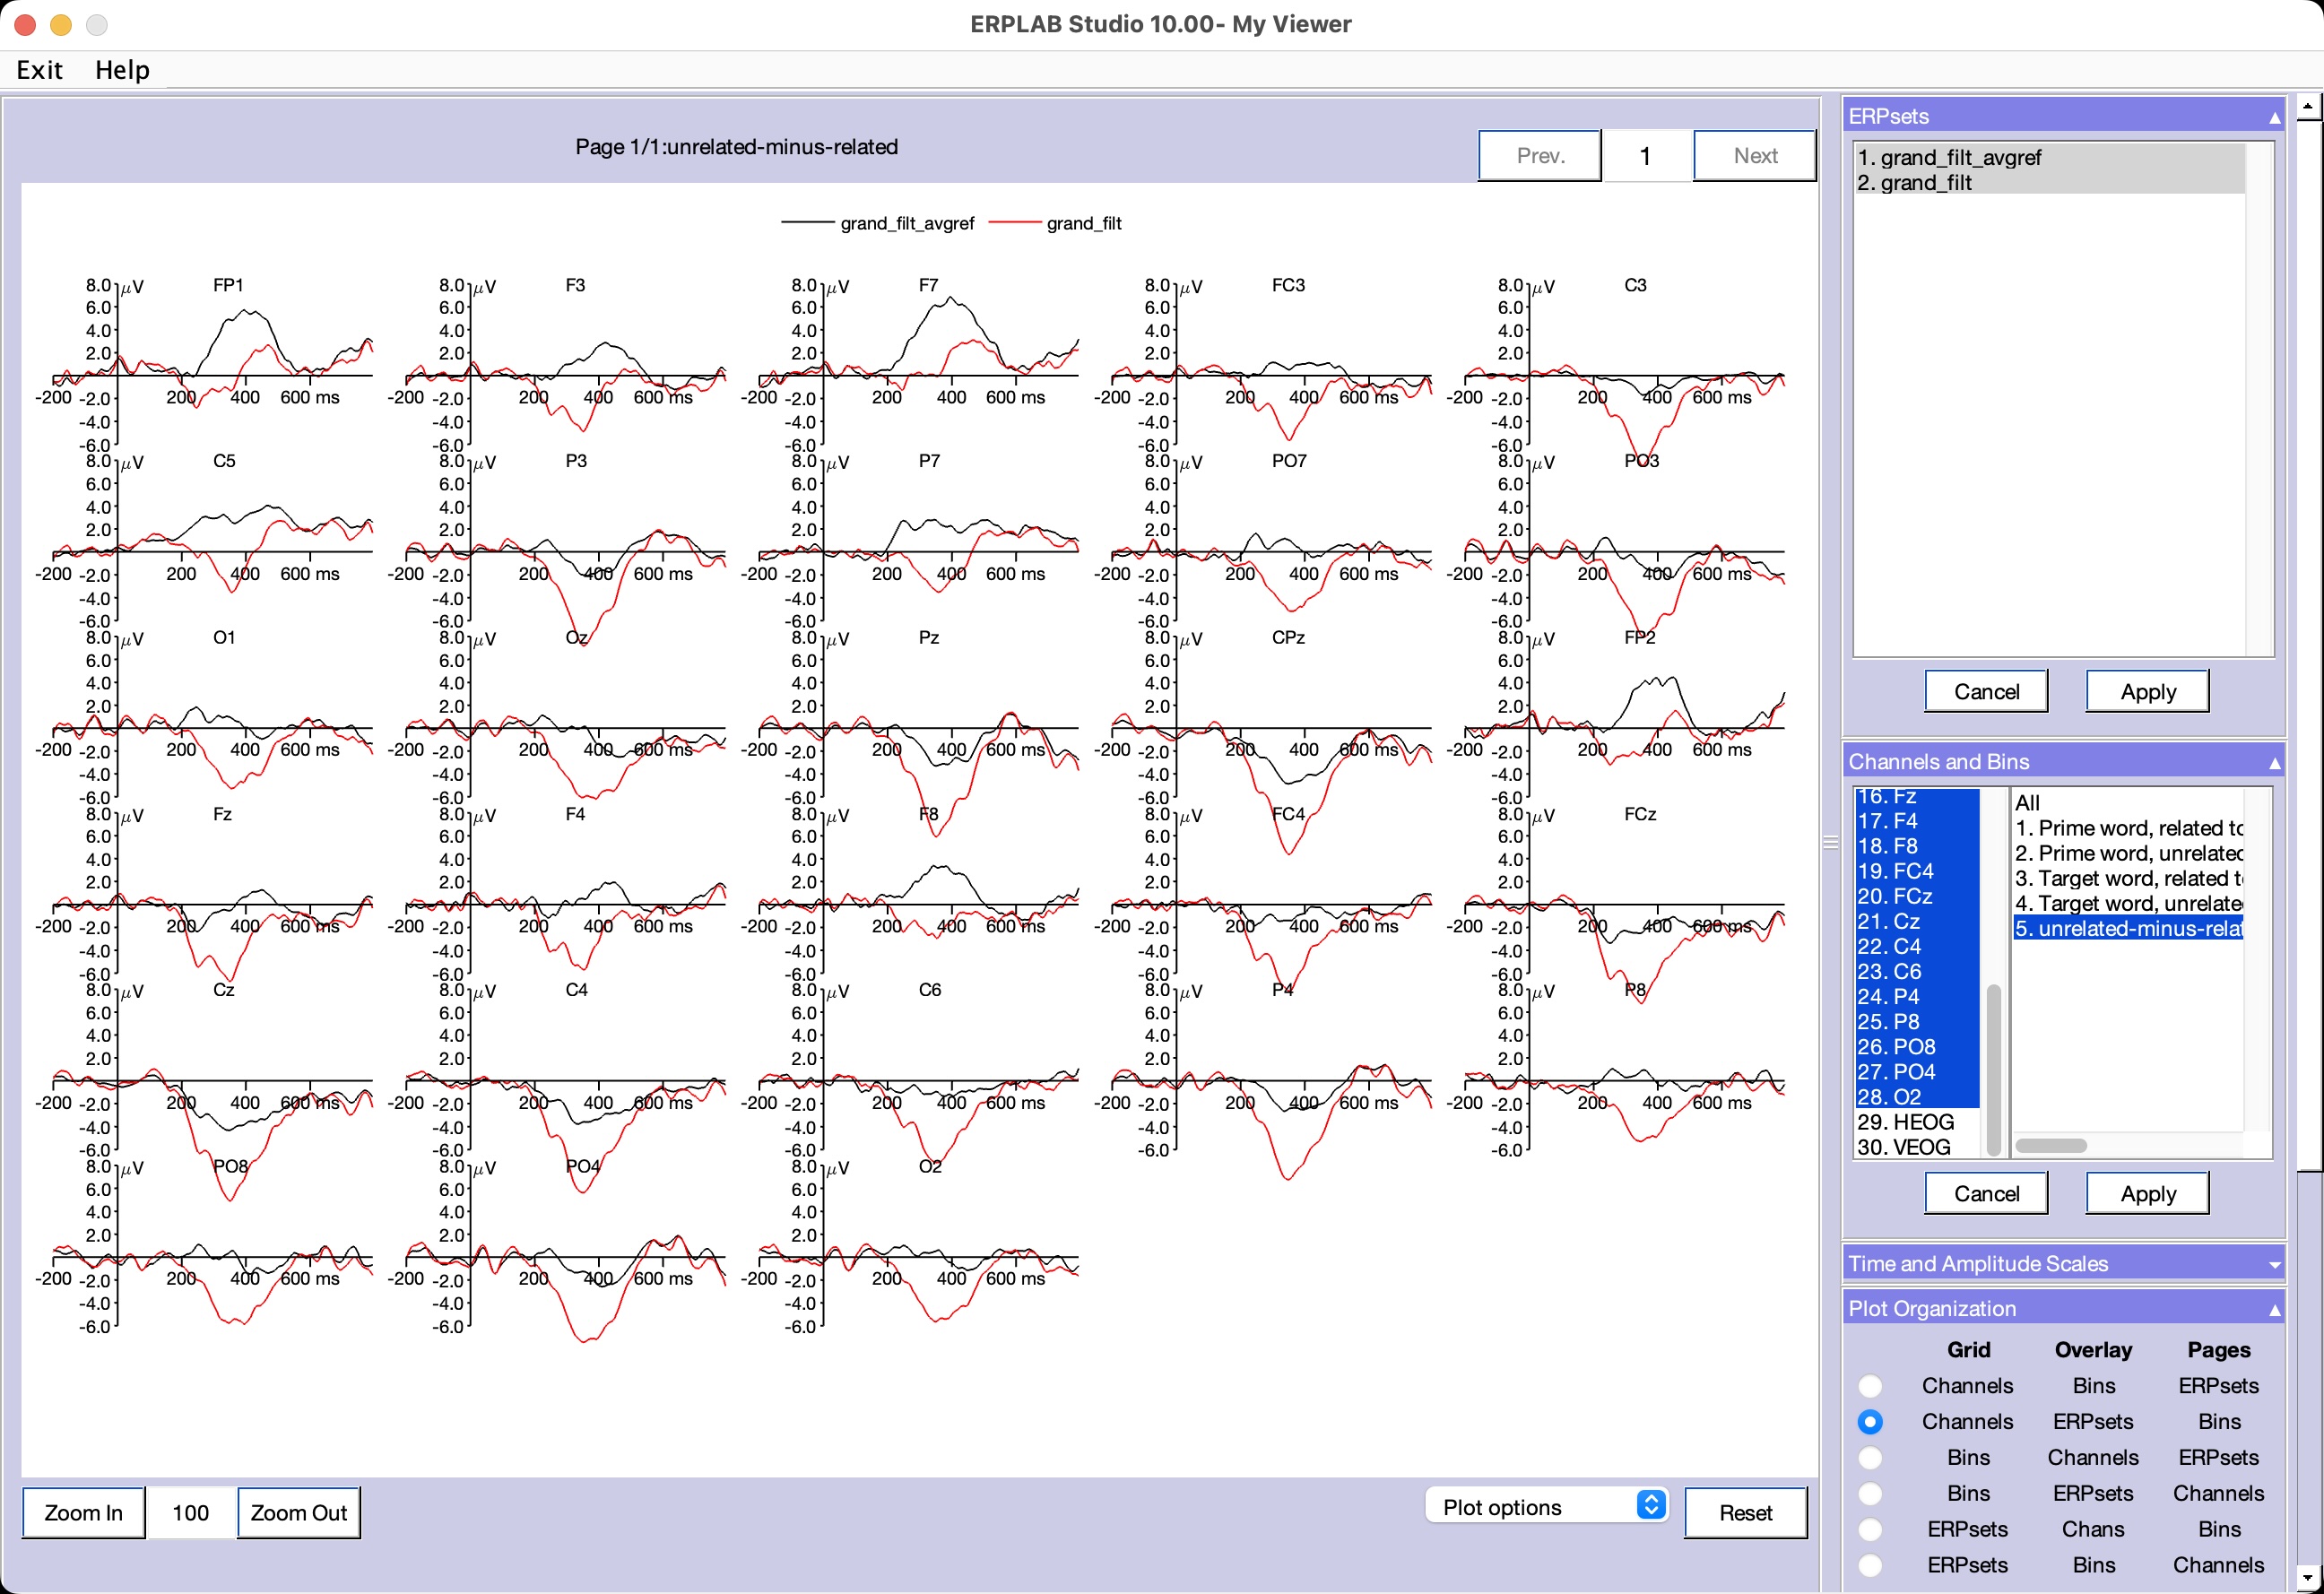The width and height of the screenshot is (2324, 1594).
Task: Select ERPsets / Bins / Channels layout radio
Action: (x=1870, y=1566)
